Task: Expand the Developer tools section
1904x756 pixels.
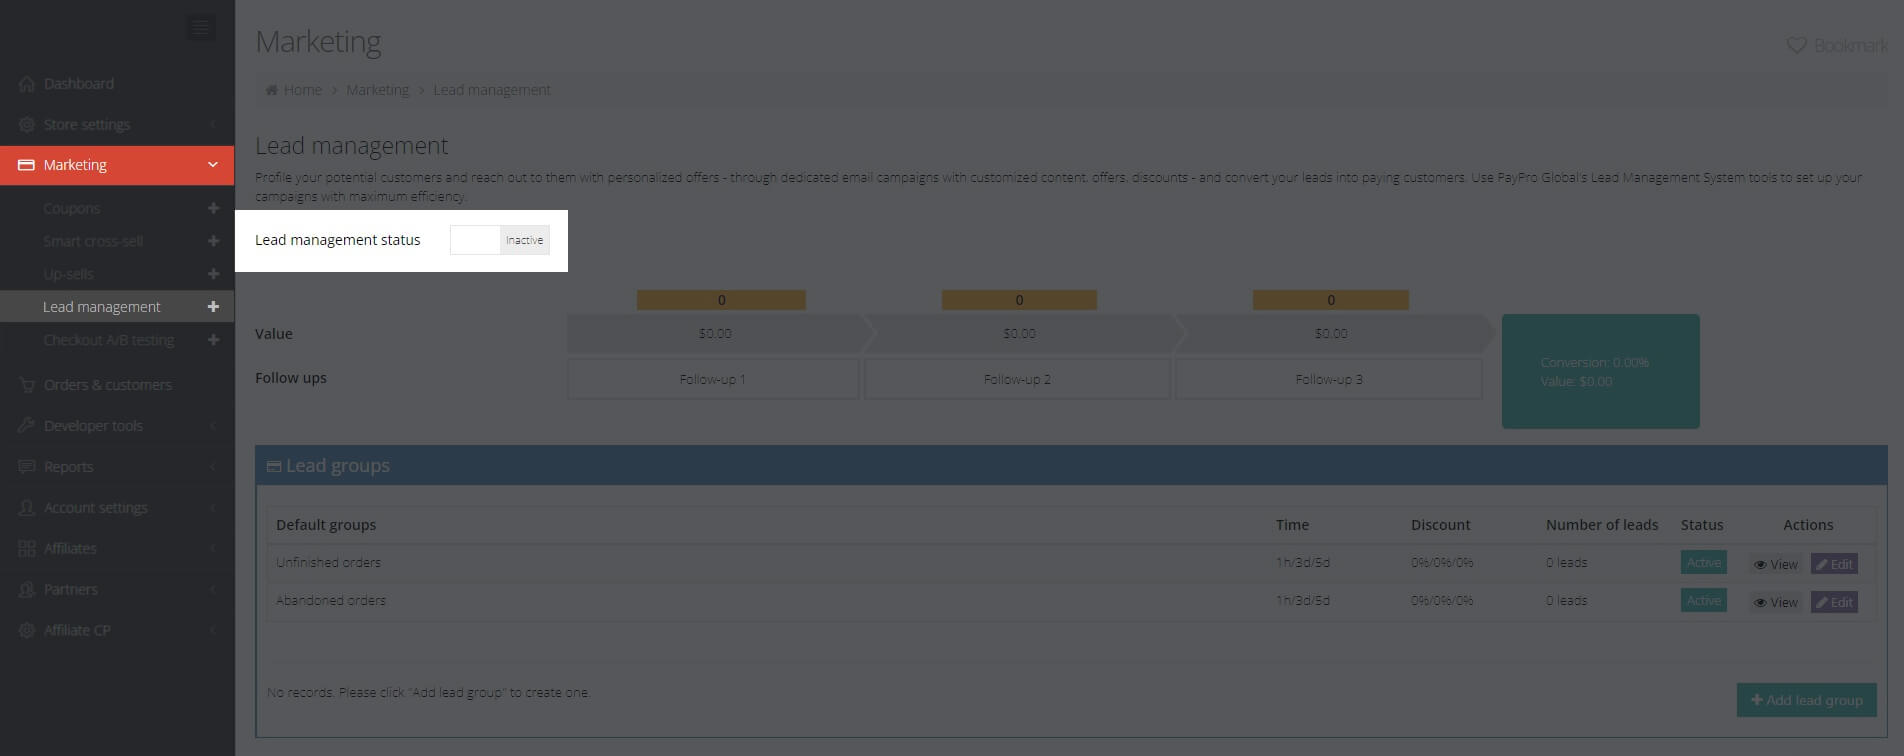Action: 93,426
